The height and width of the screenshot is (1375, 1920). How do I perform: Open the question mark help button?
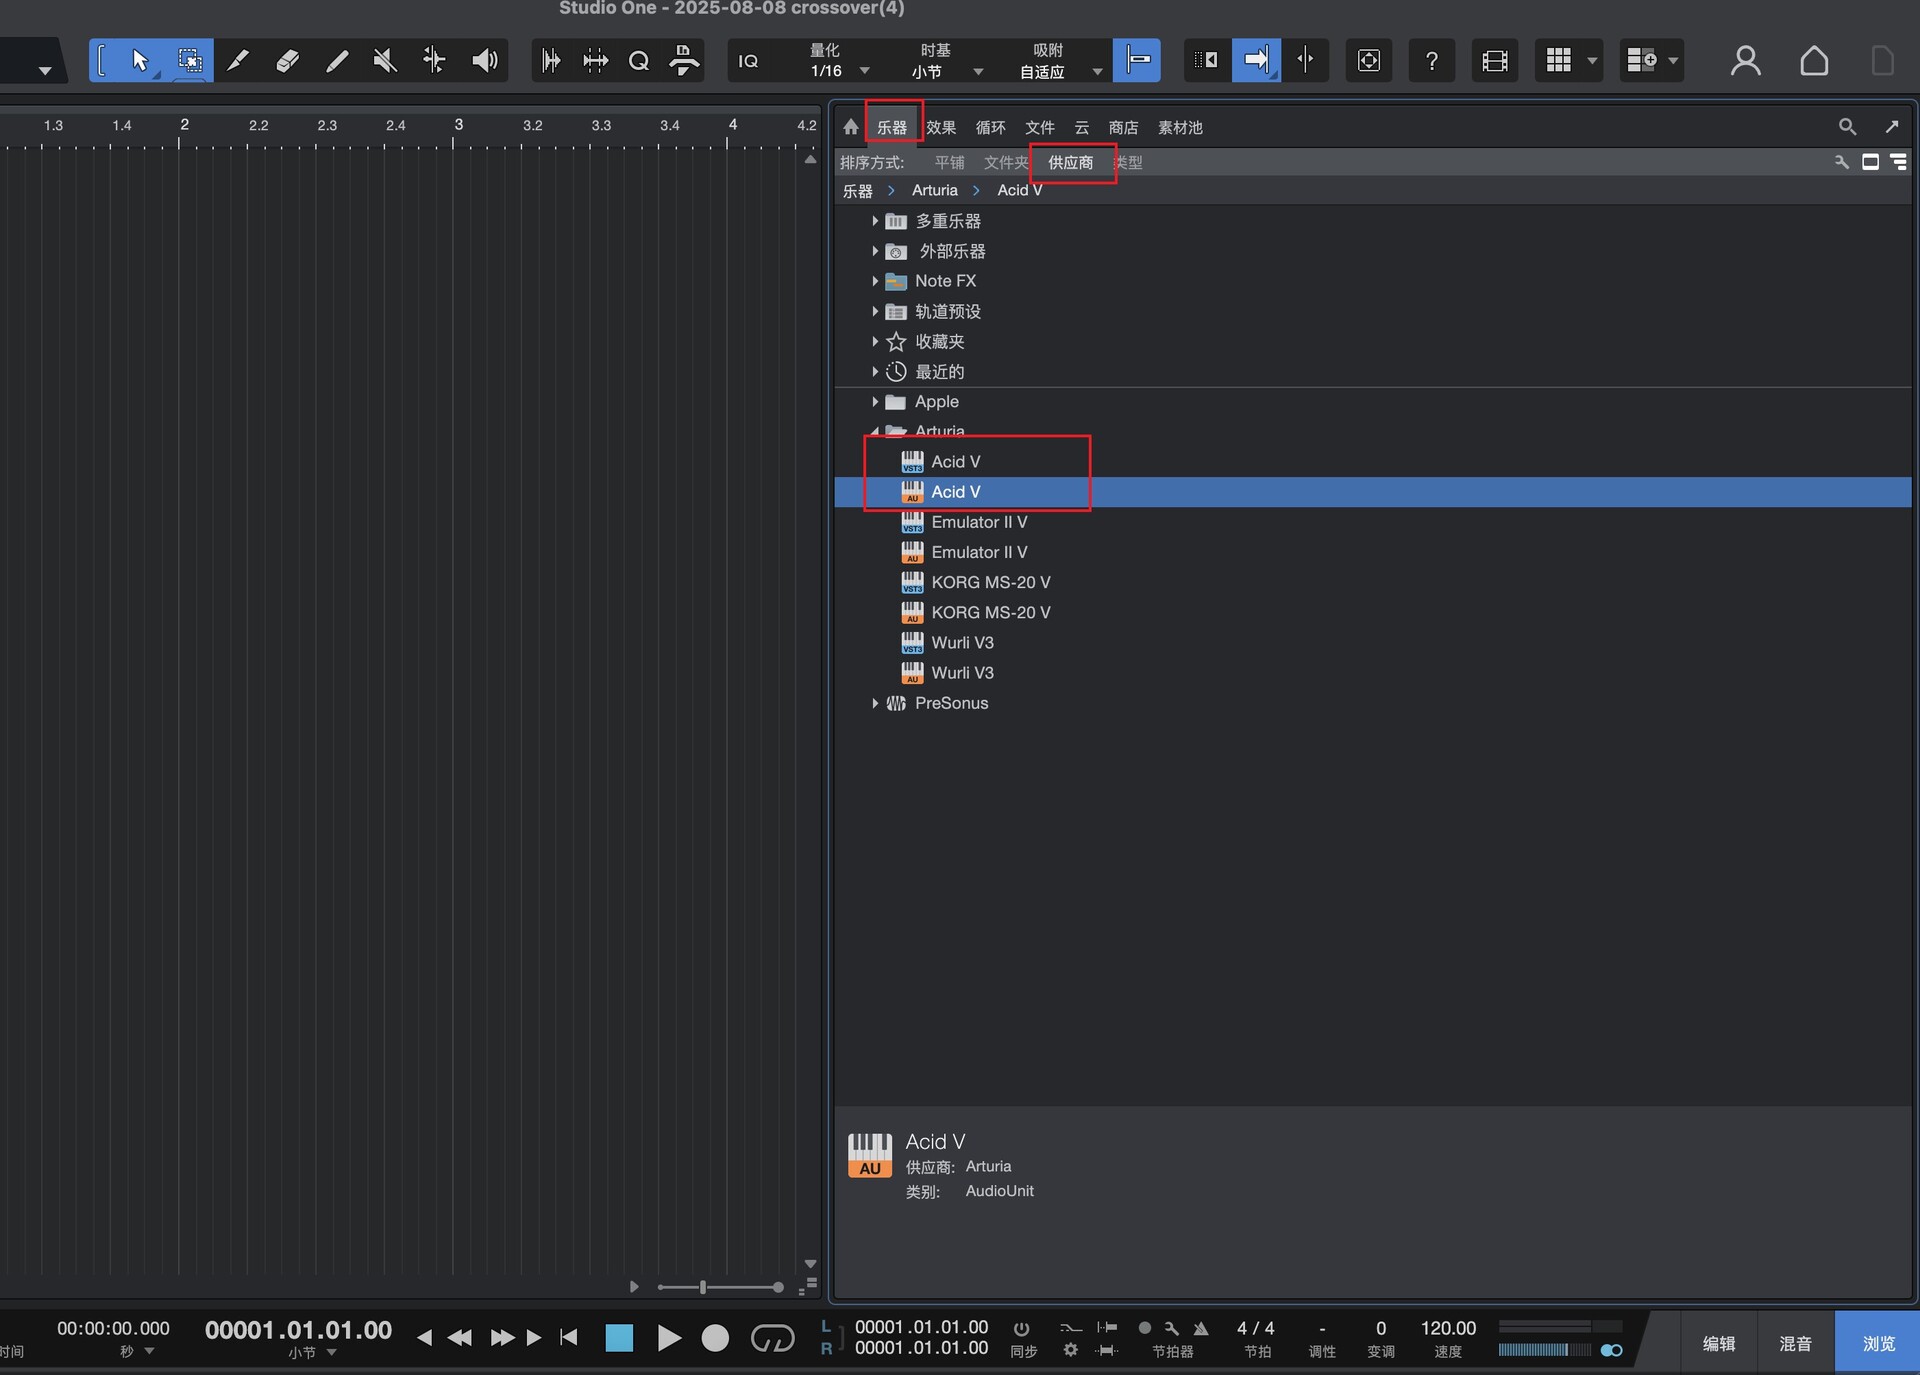[1431, 61]
